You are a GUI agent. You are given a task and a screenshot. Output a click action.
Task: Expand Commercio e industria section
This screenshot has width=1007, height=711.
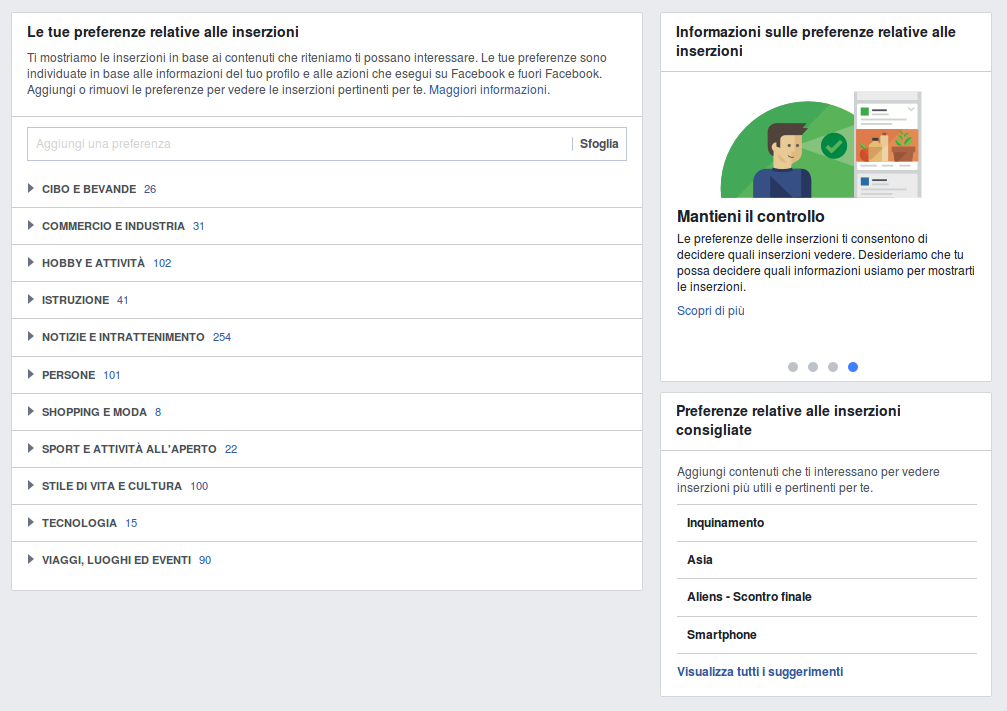tap(112, 226)
